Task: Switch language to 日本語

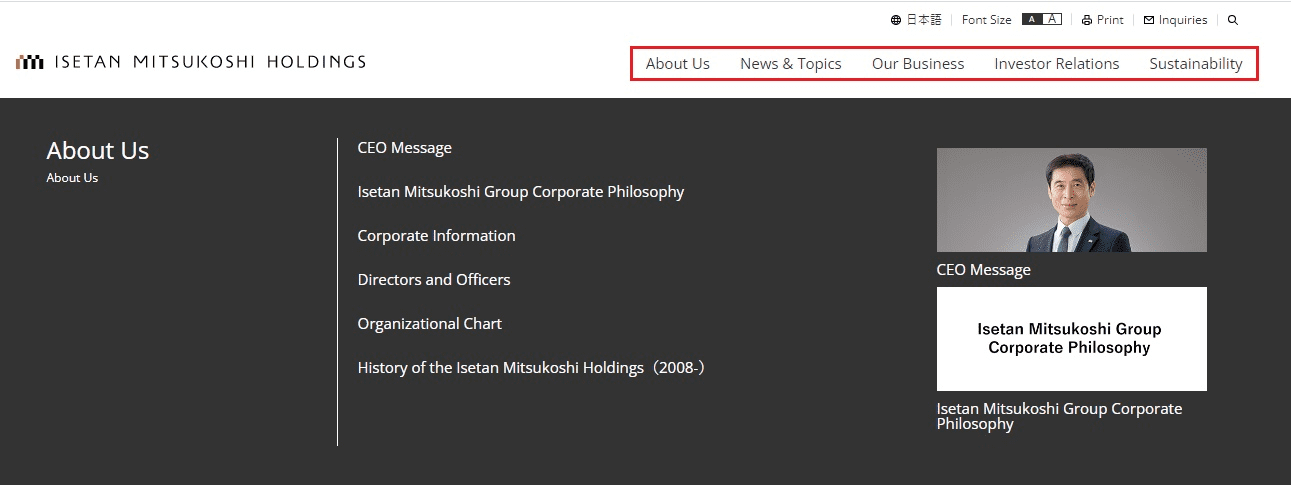Action: (x=924, y=20)
